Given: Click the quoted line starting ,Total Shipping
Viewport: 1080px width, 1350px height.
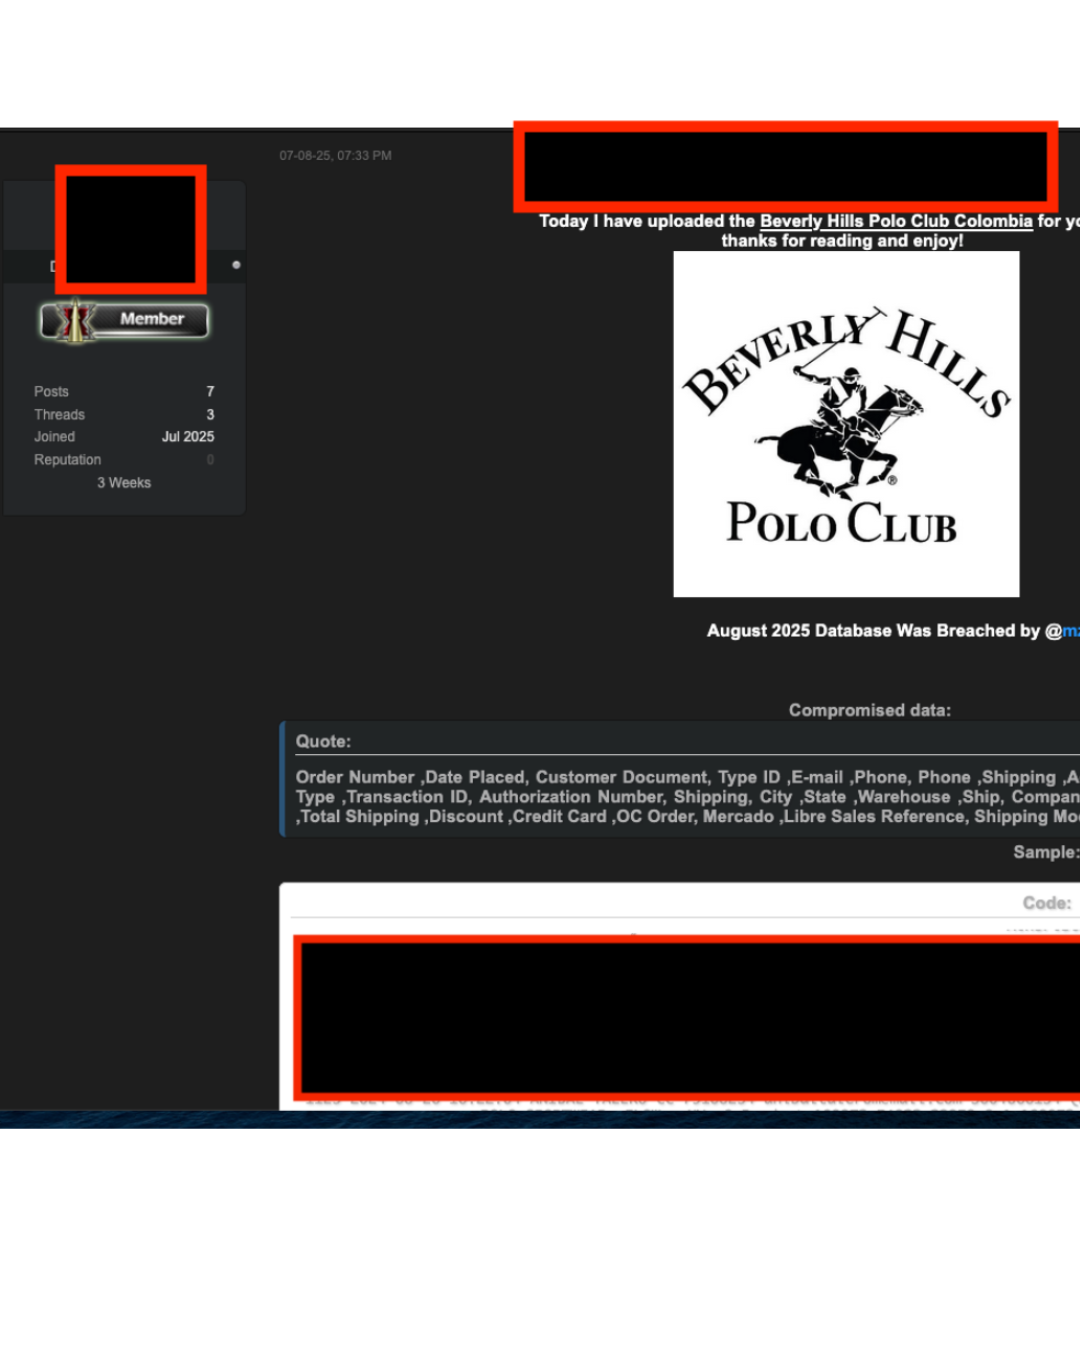Looking at the screenshot, I should click(x=687, y=817).
